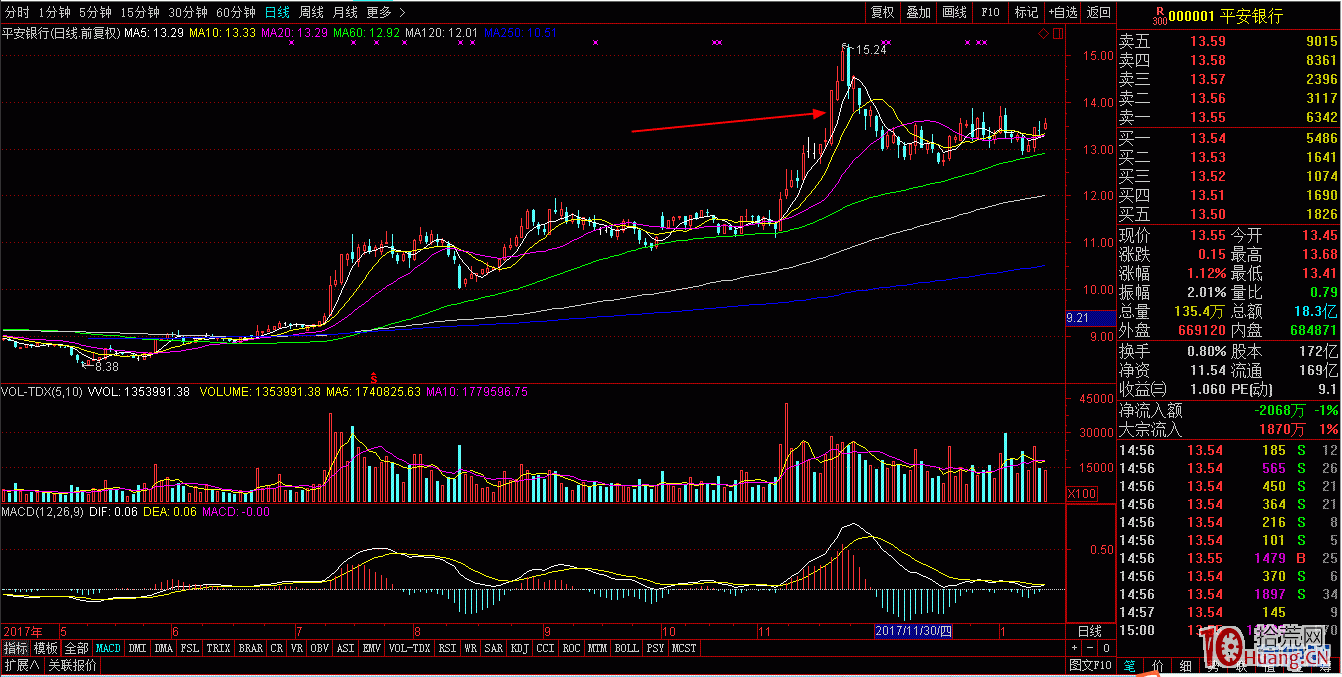Click the red X100 volume unit label

click(x=1082, y=494)
